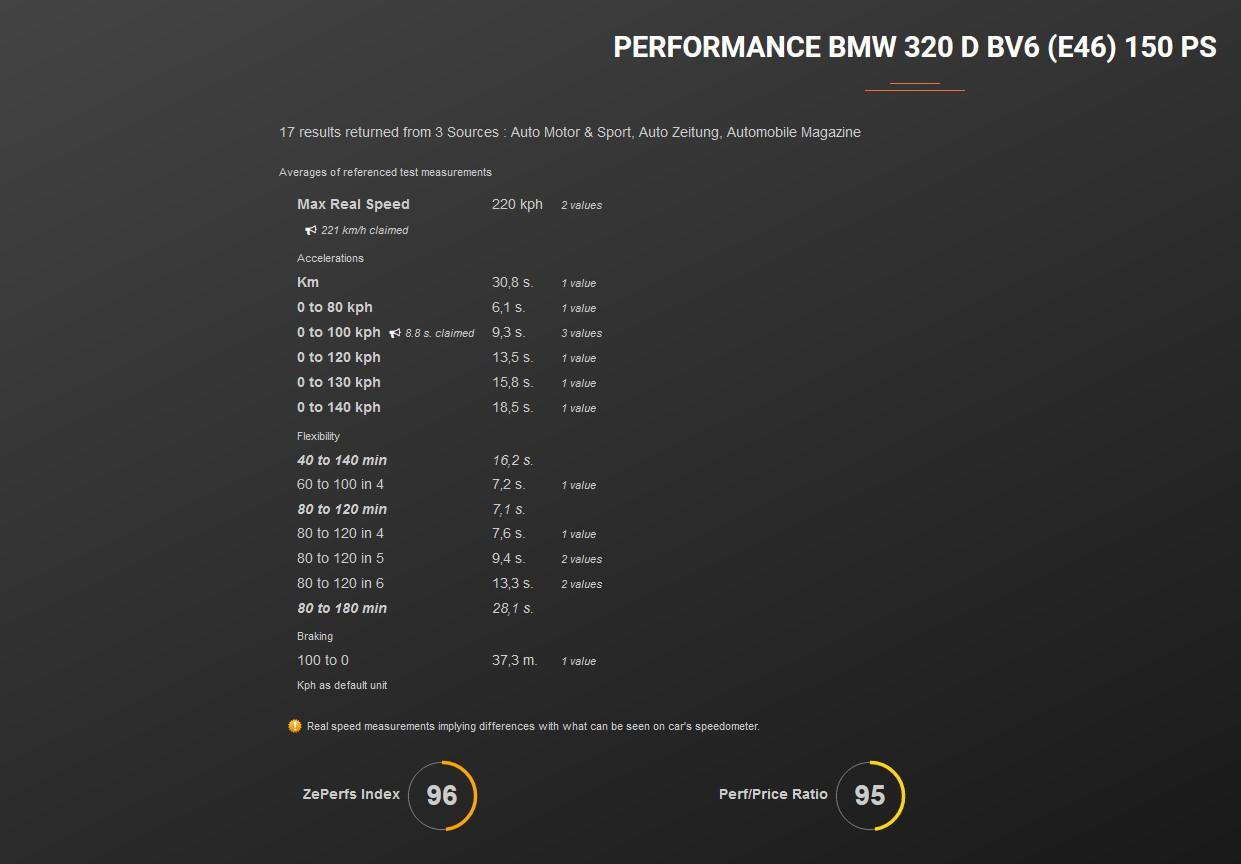The width and height of the screenshot is (1241, 864).
Task: Select the 6,1 s. acceleration time
Action: 508,307
